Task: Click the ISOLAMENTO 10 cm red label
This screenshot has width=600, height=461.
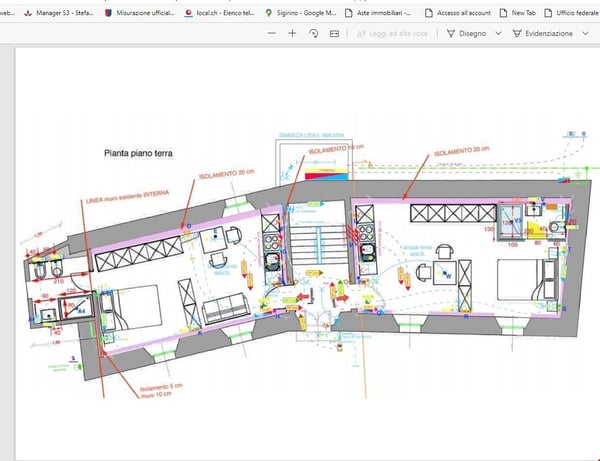Action: (333, 149)
